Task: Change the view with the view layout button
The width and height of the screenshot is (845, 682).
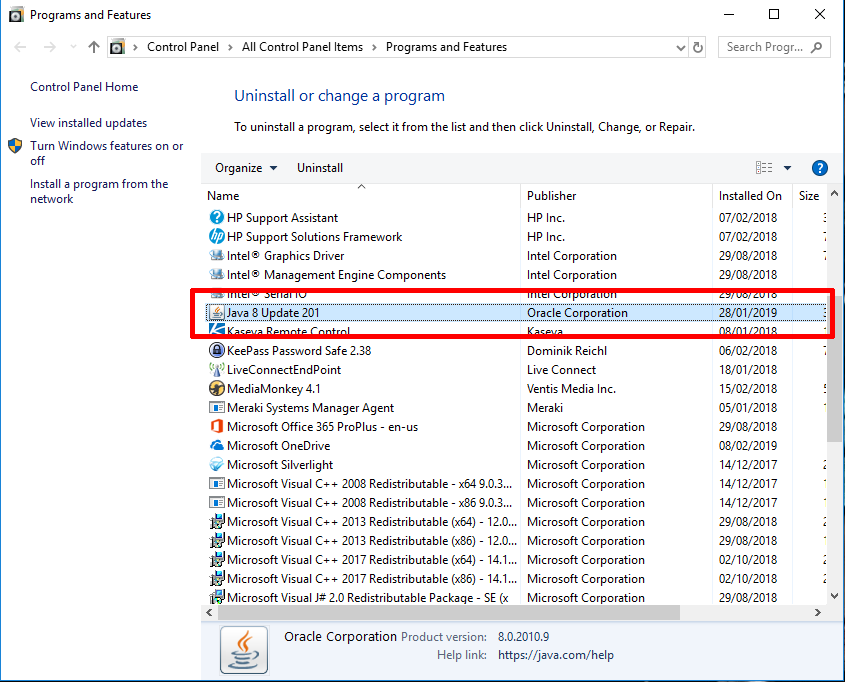Action: click(764, 168)
